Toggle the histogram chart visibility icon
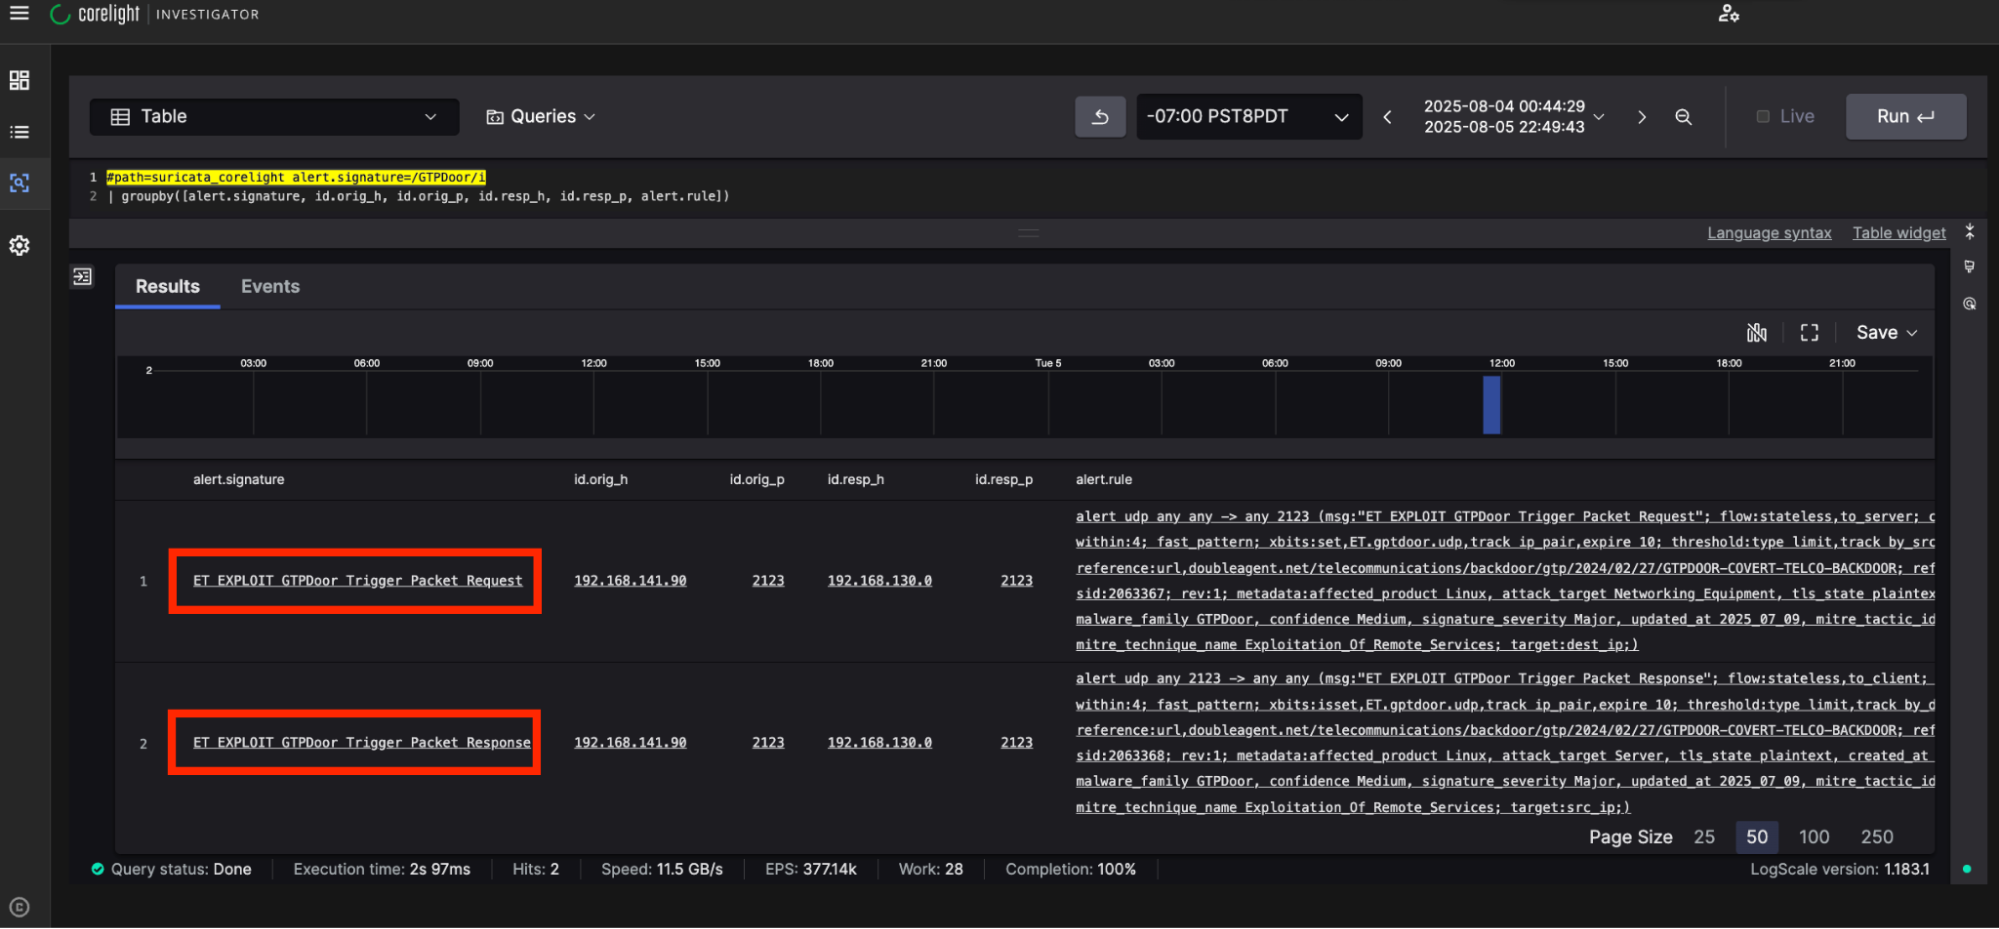 point(1756,333)
